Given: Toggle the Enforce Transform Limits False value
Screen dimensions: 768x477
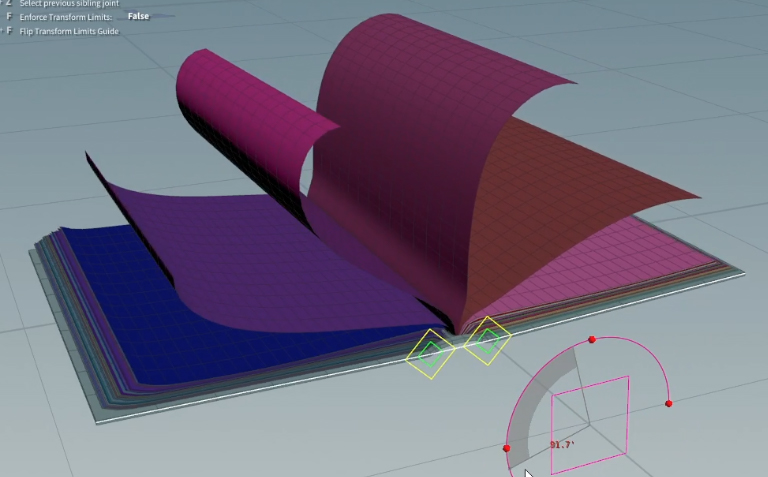Looking at the screenshot, I should pyautogui.click(x=138, y=17).
